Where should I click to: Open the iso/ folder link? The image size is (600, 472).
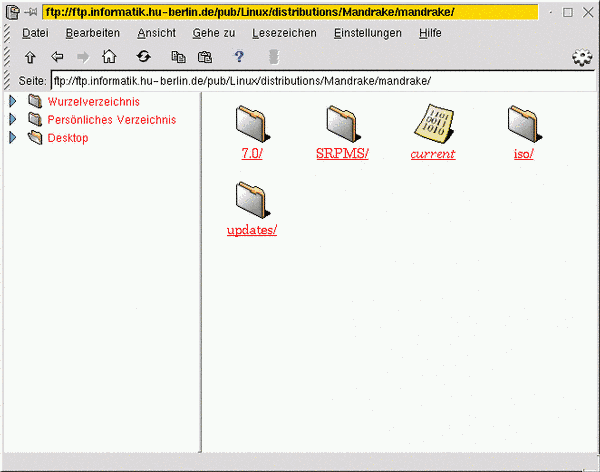[523, 154]
